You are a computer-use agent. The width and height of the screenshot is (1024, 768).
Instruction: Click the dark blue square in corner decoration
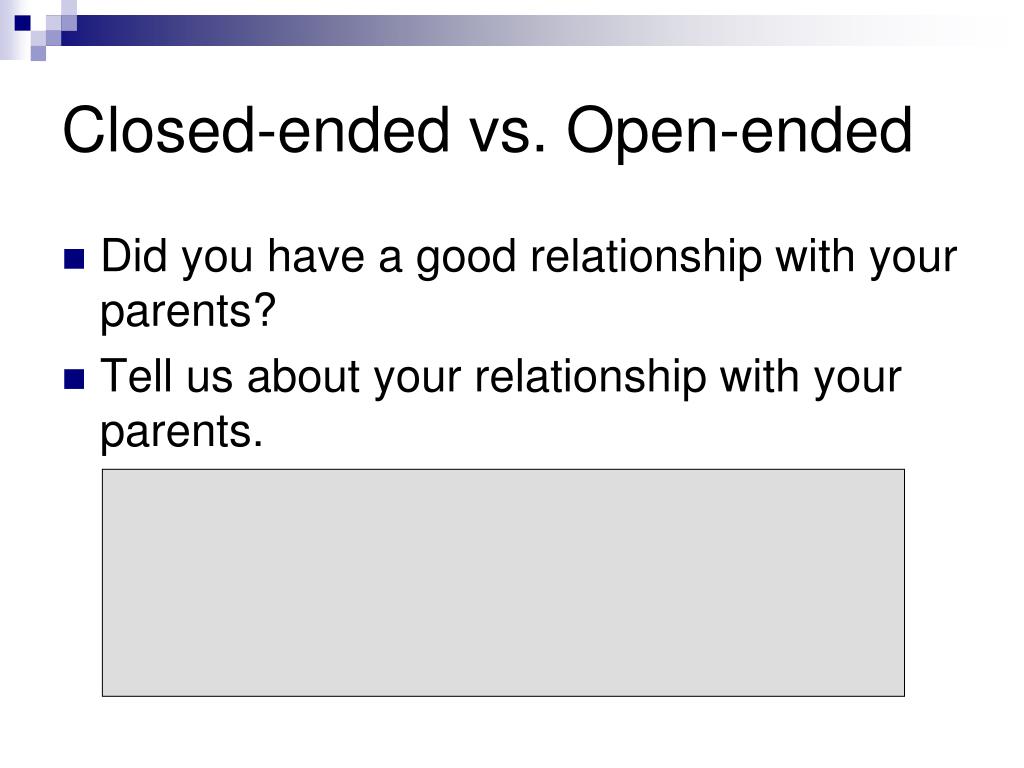[x=22, y=24]
